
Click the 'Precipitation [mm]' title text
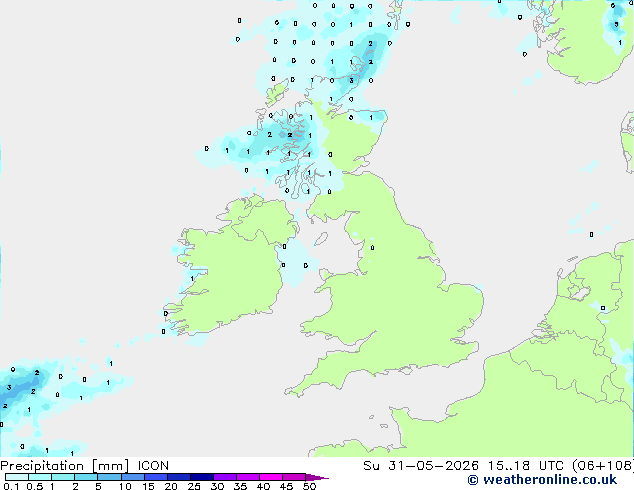click(64, 466)
